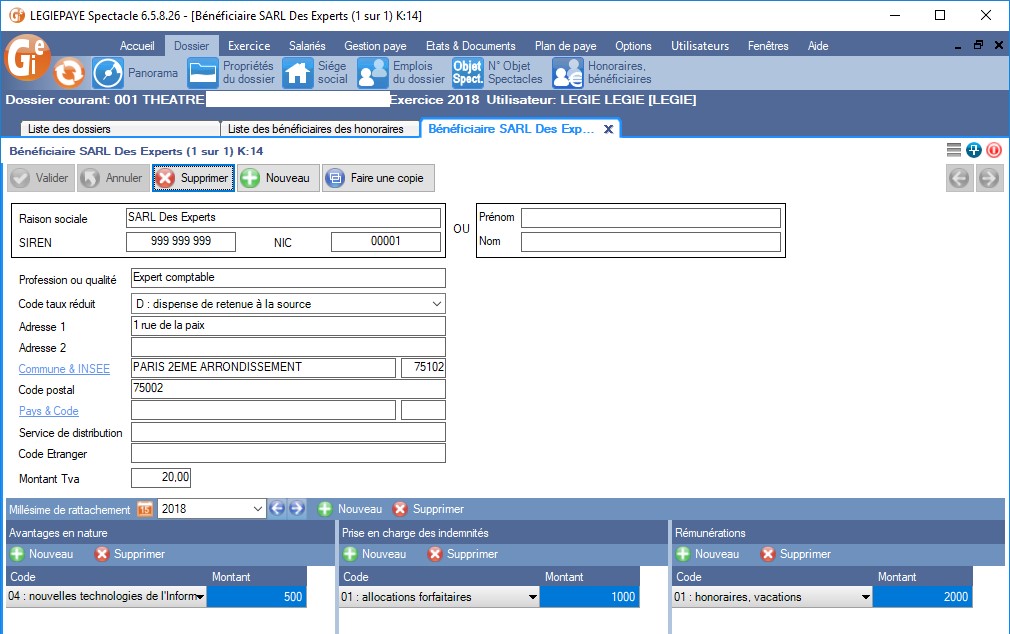
Task: Click the orange refresh icon in the toolbar
Action: pyautogui.click(x=69, y=73)
